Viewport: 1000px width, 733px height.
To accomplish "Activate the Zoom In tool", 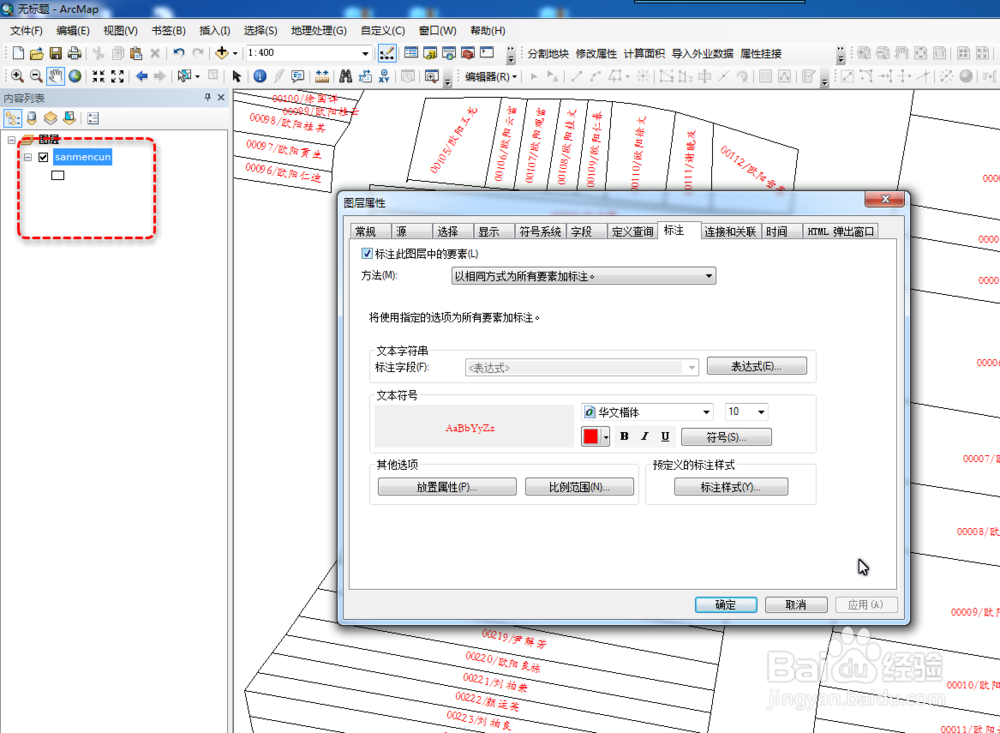I will (x=17, y=76).
